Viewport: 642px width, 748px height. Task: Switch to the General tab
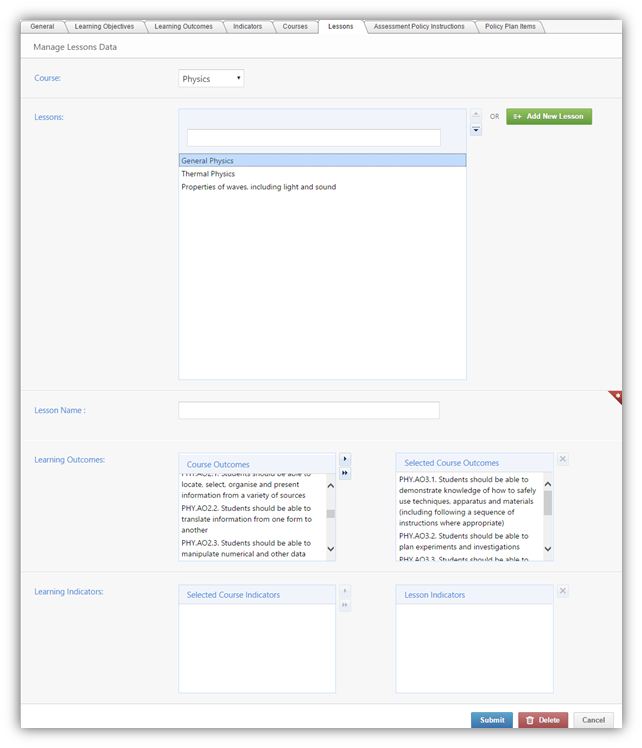pos(42,27)
